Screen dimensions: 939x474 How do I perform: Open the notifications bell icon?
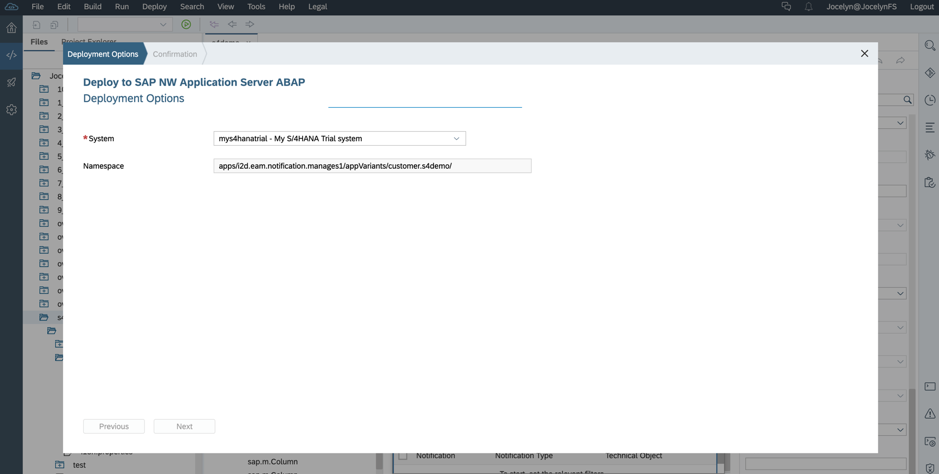pos(808,7)
